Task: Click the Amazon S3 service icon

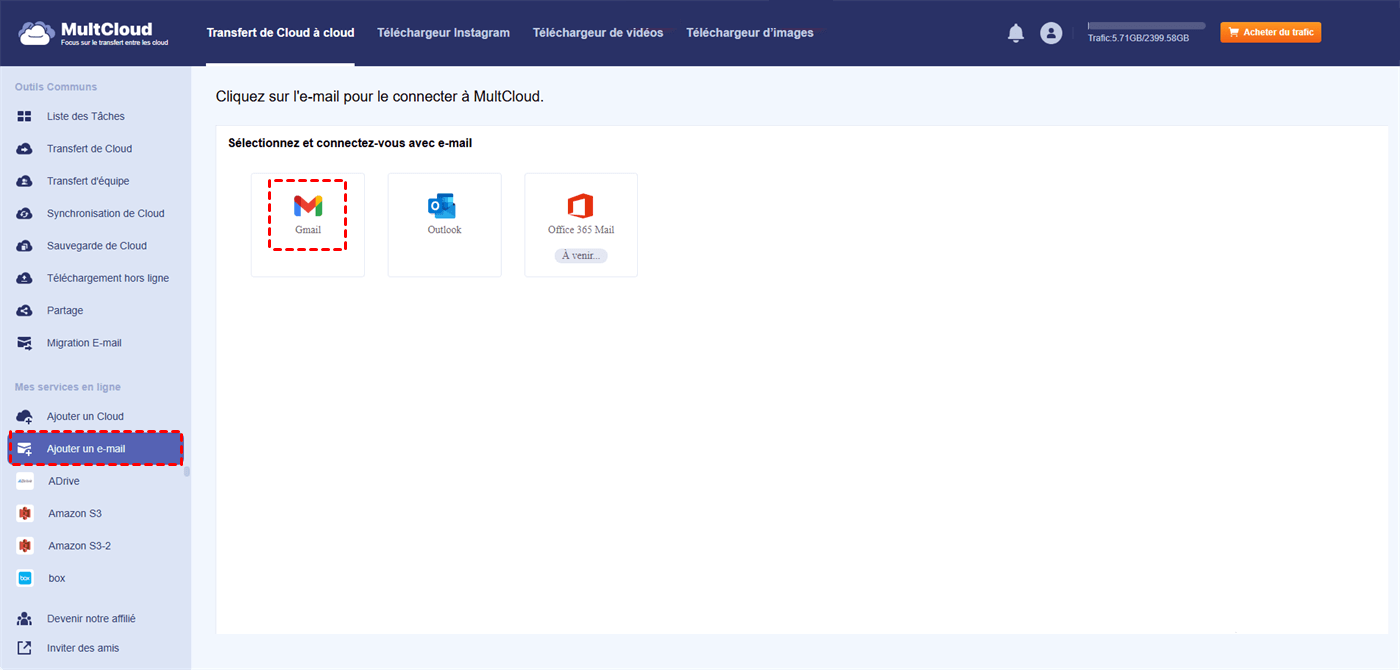Action: tap(25, 513)
